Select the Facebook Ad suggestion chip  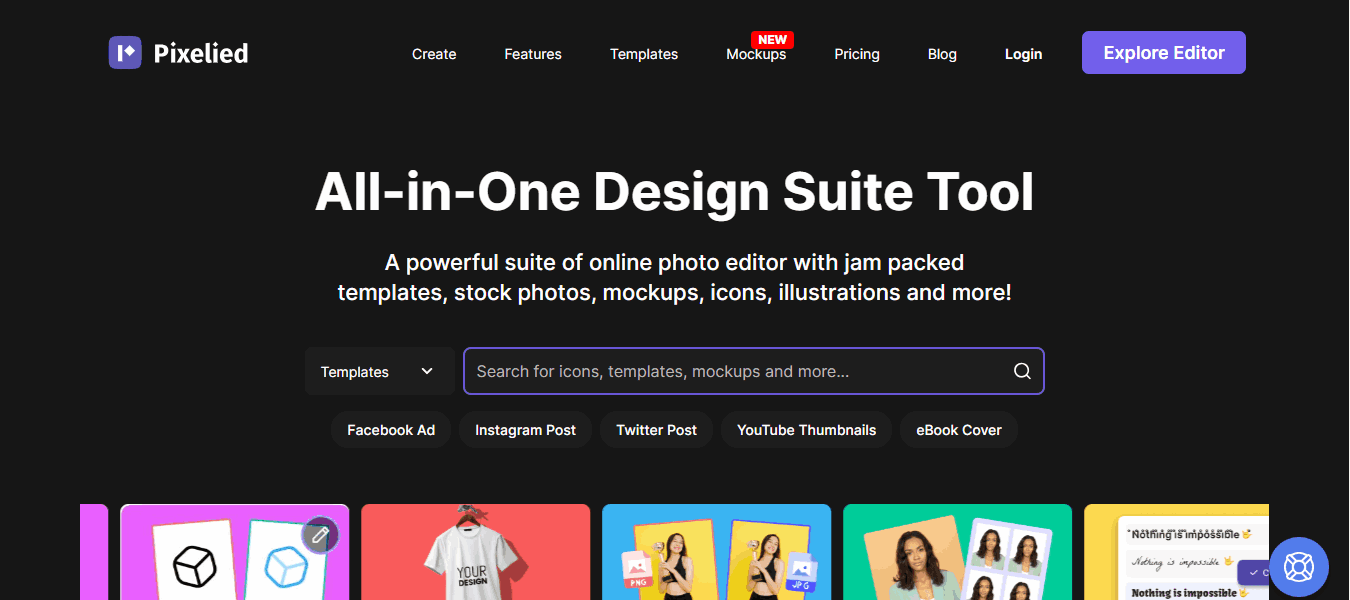click(391, 430)
